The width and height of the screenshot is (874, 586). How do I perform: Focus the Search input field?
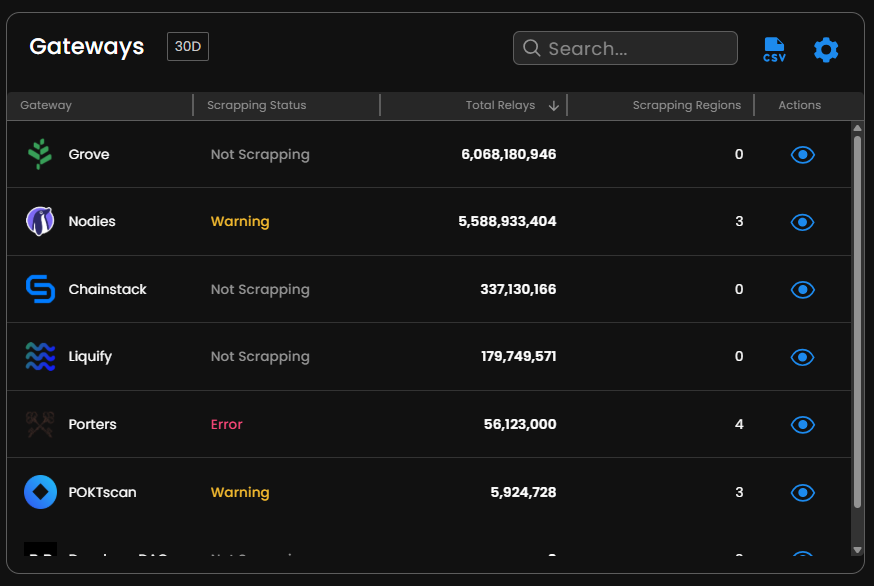[x=625, y=48]
